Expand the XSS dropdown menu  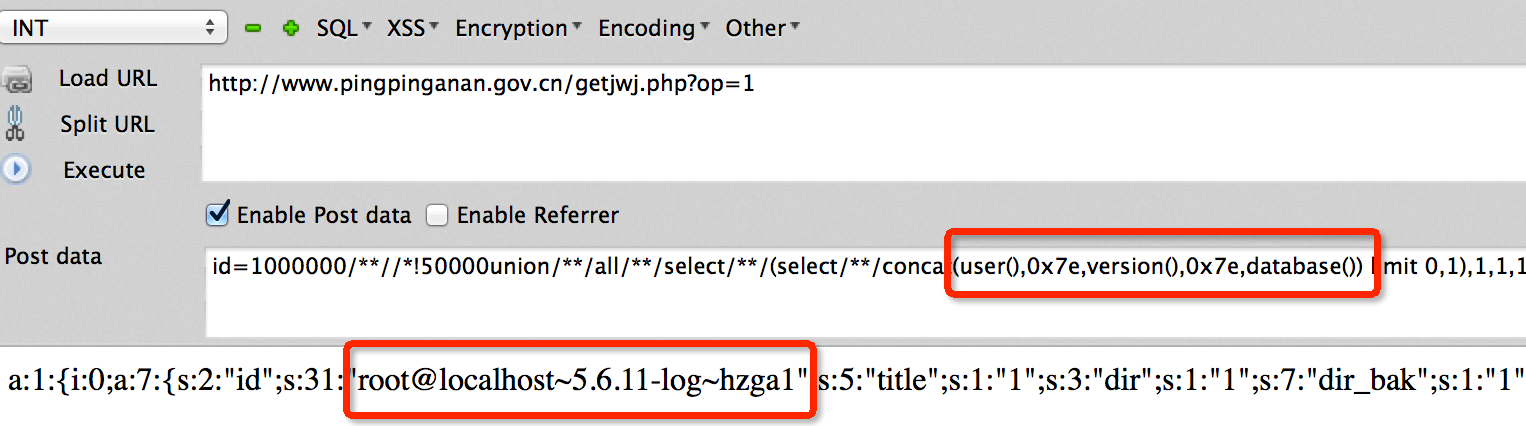413,28
